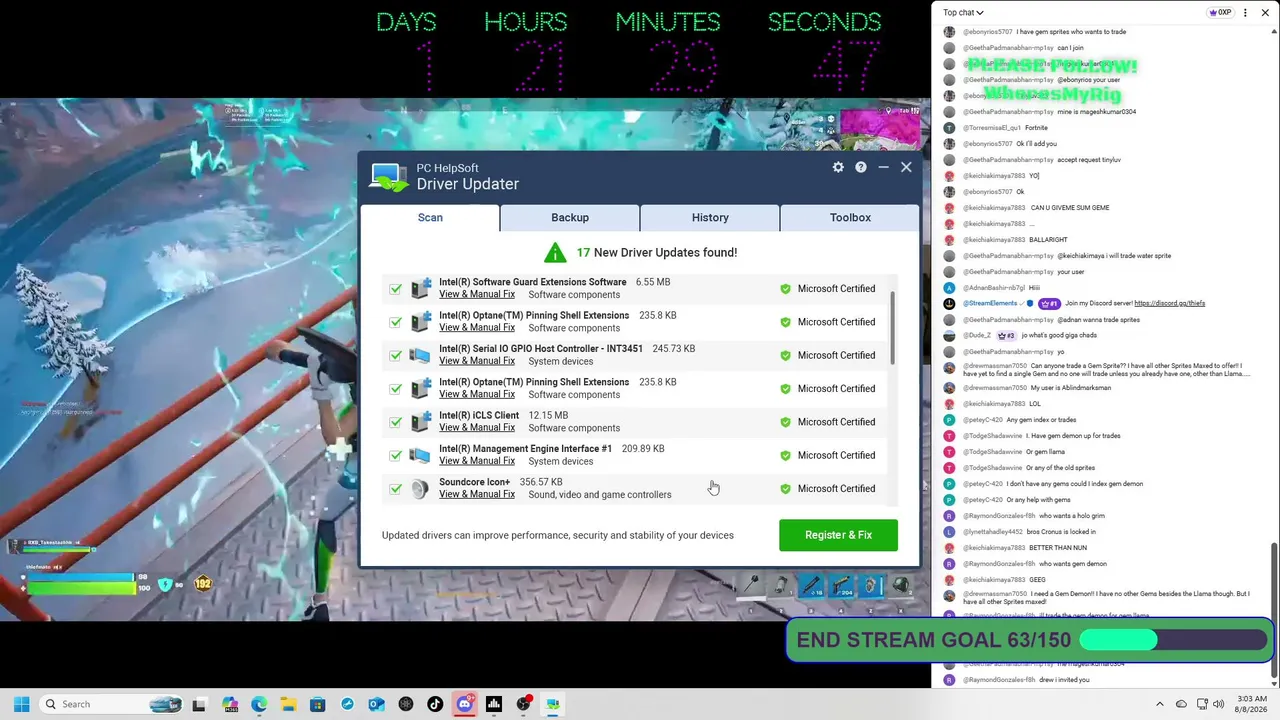Click the Register & Fix button
1280x720 pixels.
pos(838,535)
